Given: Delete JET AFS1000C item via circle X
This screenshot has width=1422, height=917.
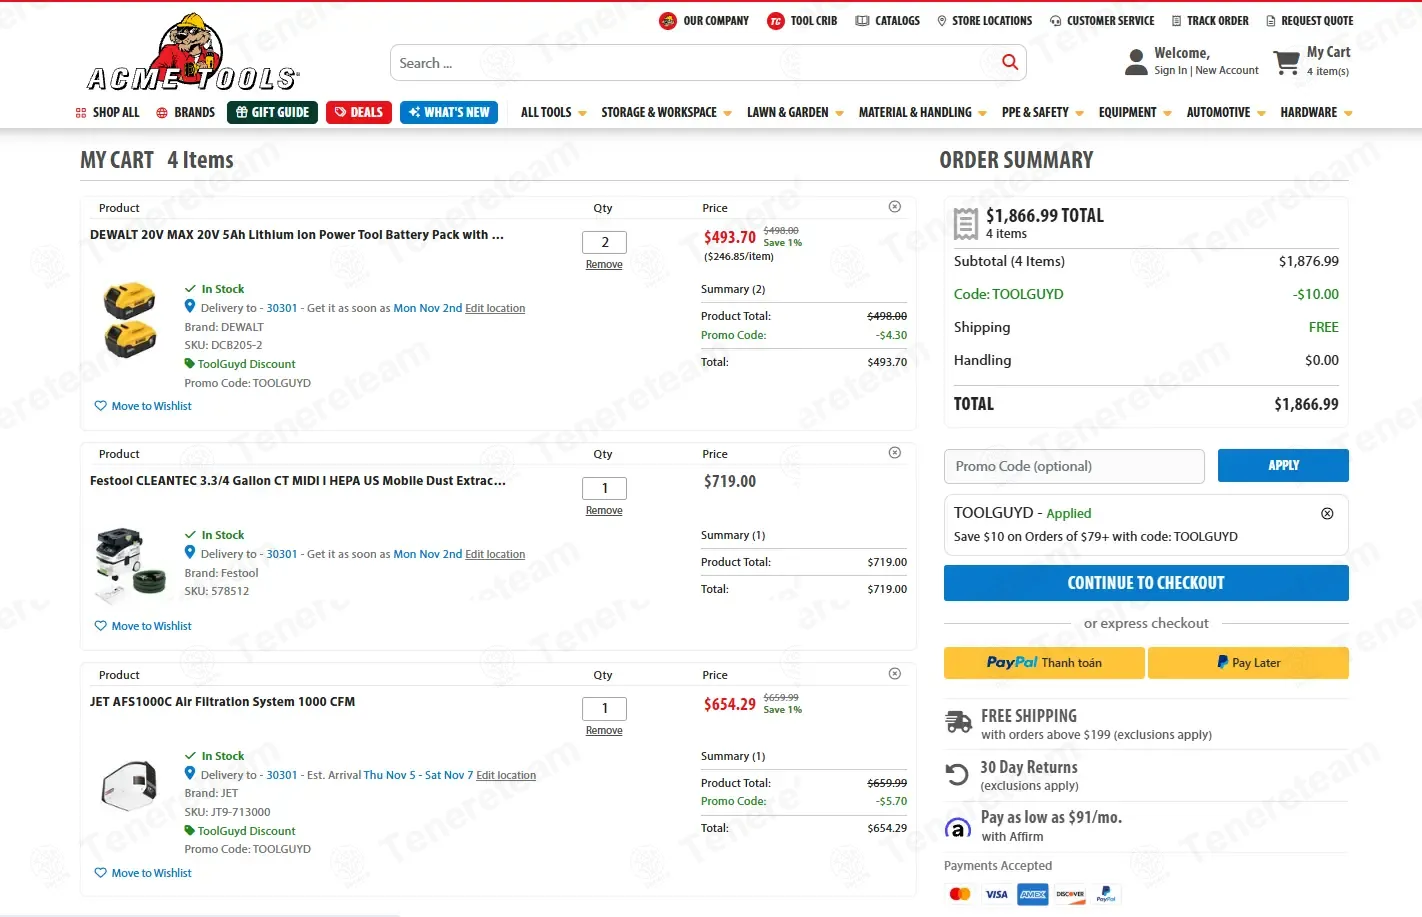Looking at the screenshot, I should [x=895, y=674].
